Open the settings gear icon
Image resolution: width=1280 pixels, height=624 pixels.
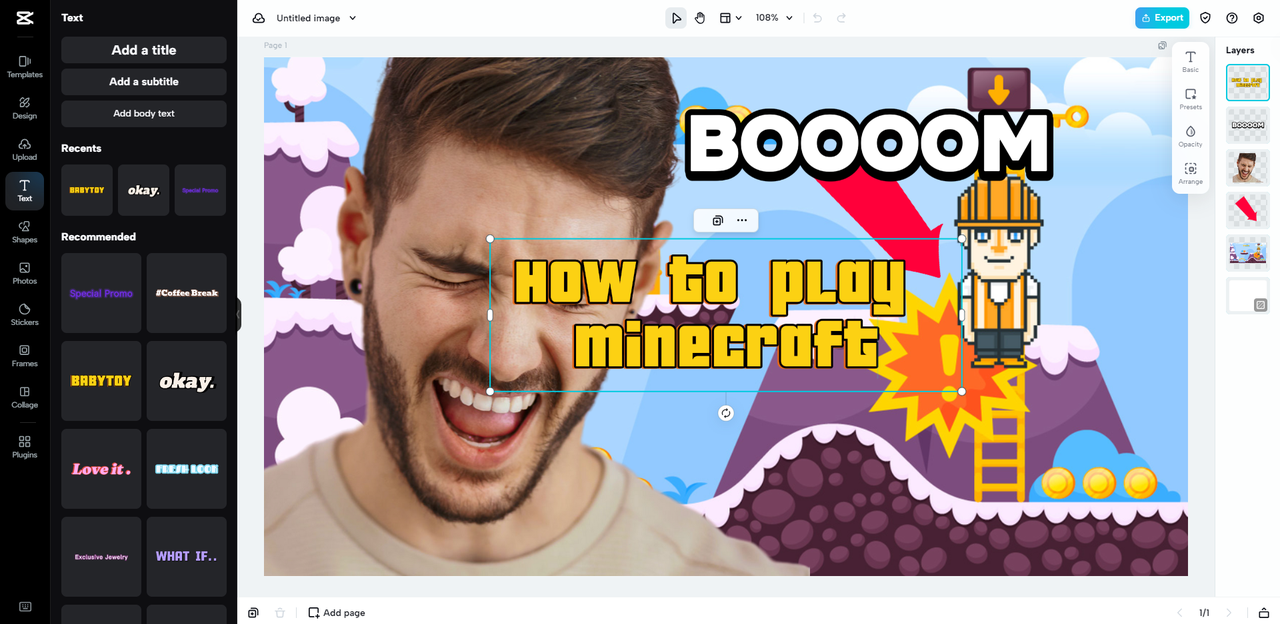(1259, 18)
